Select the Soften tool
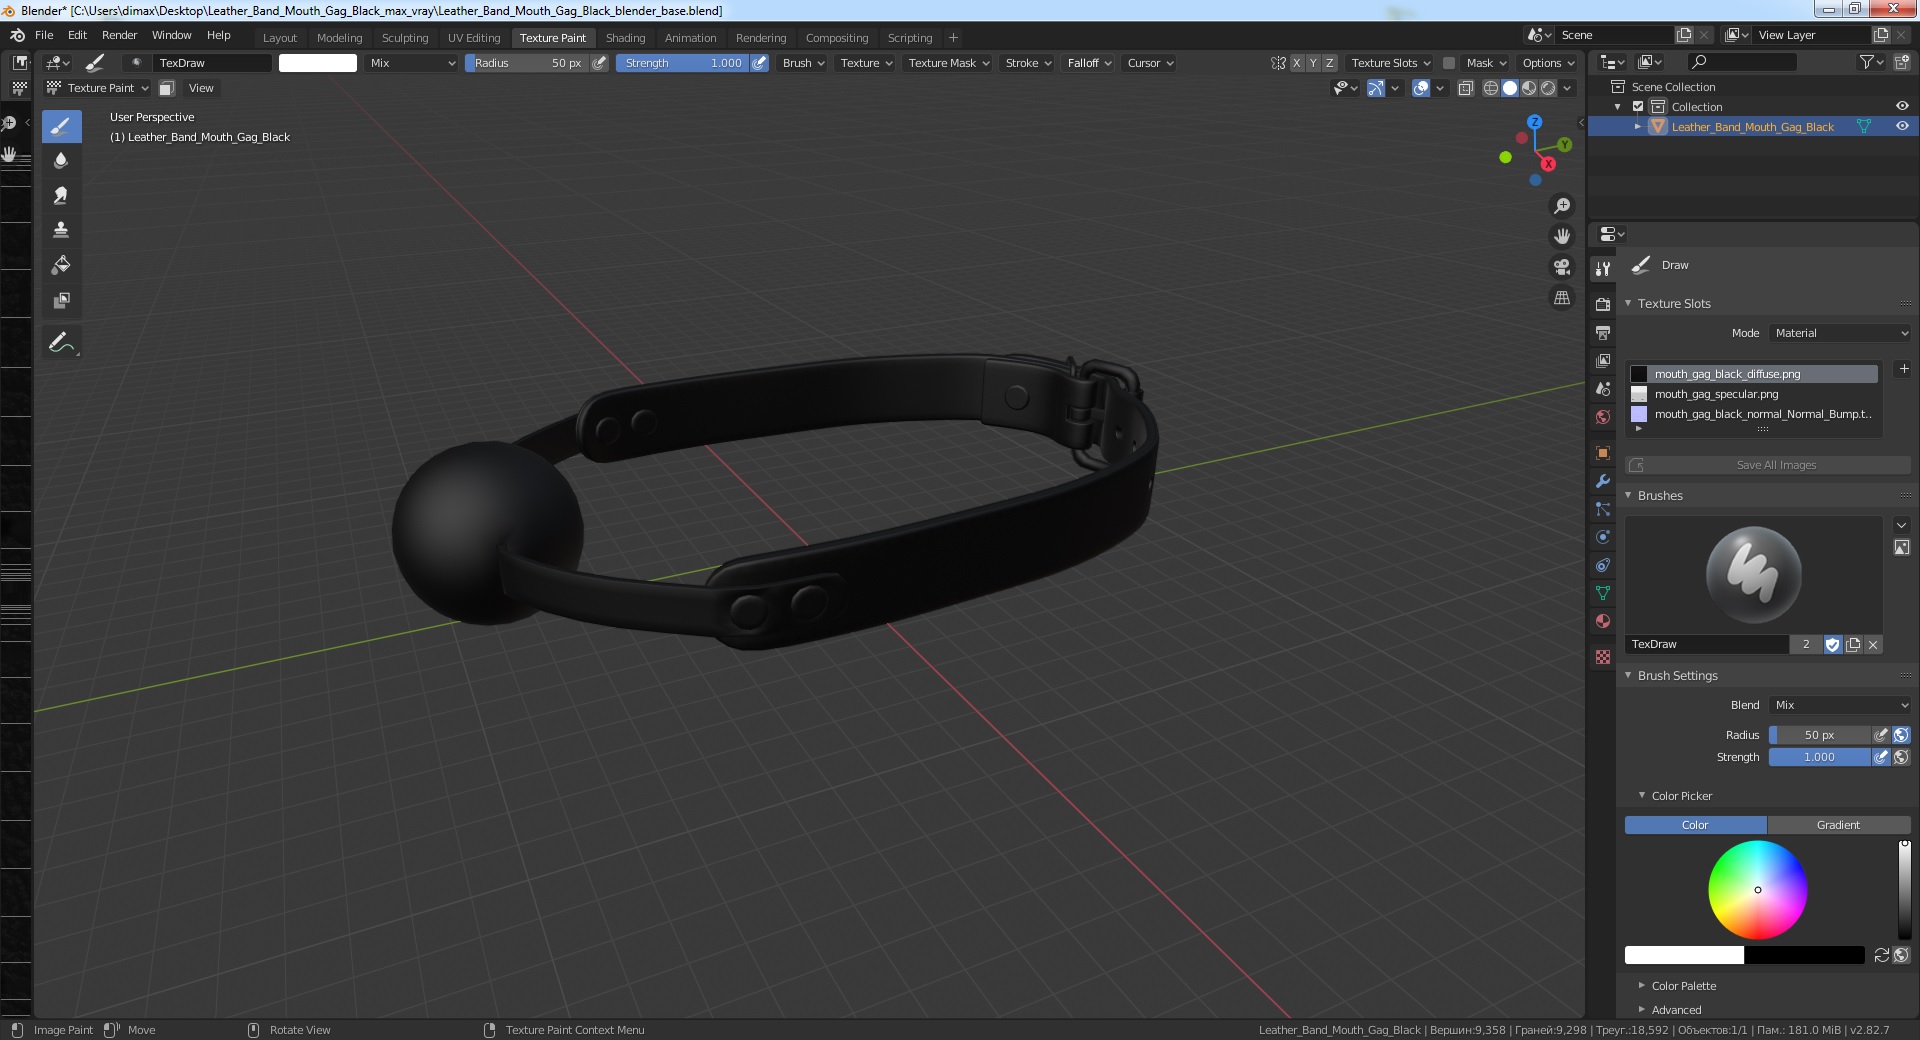The height and width of the screenshot is (1040, 1920). [61, 160]
